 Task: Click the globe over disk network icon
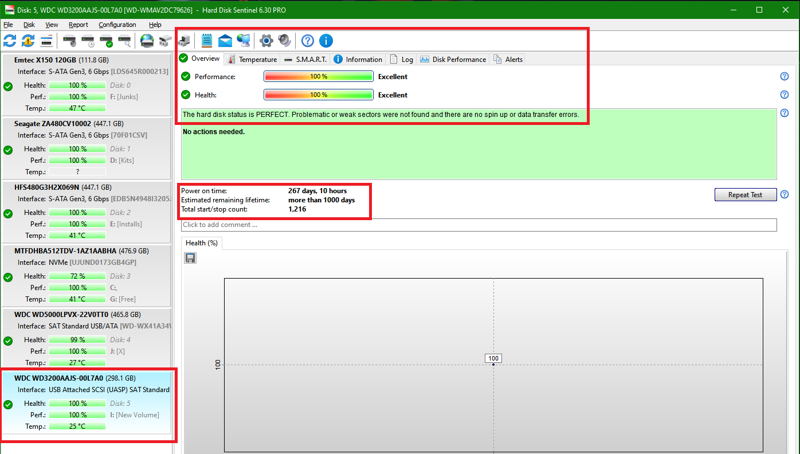(x=147, y=41)
